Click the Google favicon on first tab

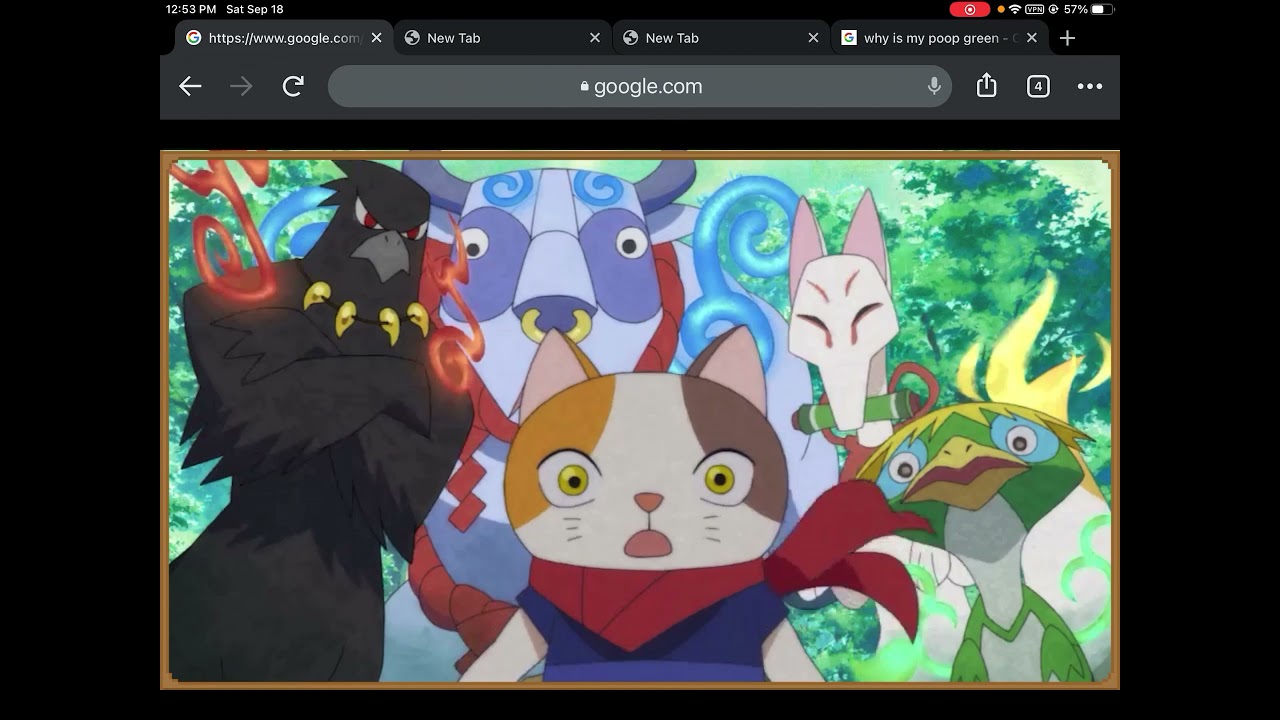[194, 38]
